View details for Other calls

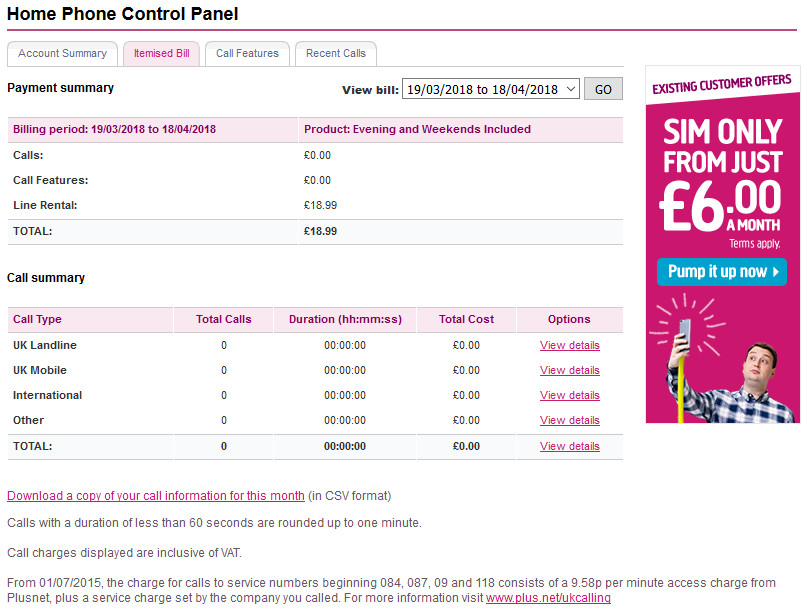[570, 421]
